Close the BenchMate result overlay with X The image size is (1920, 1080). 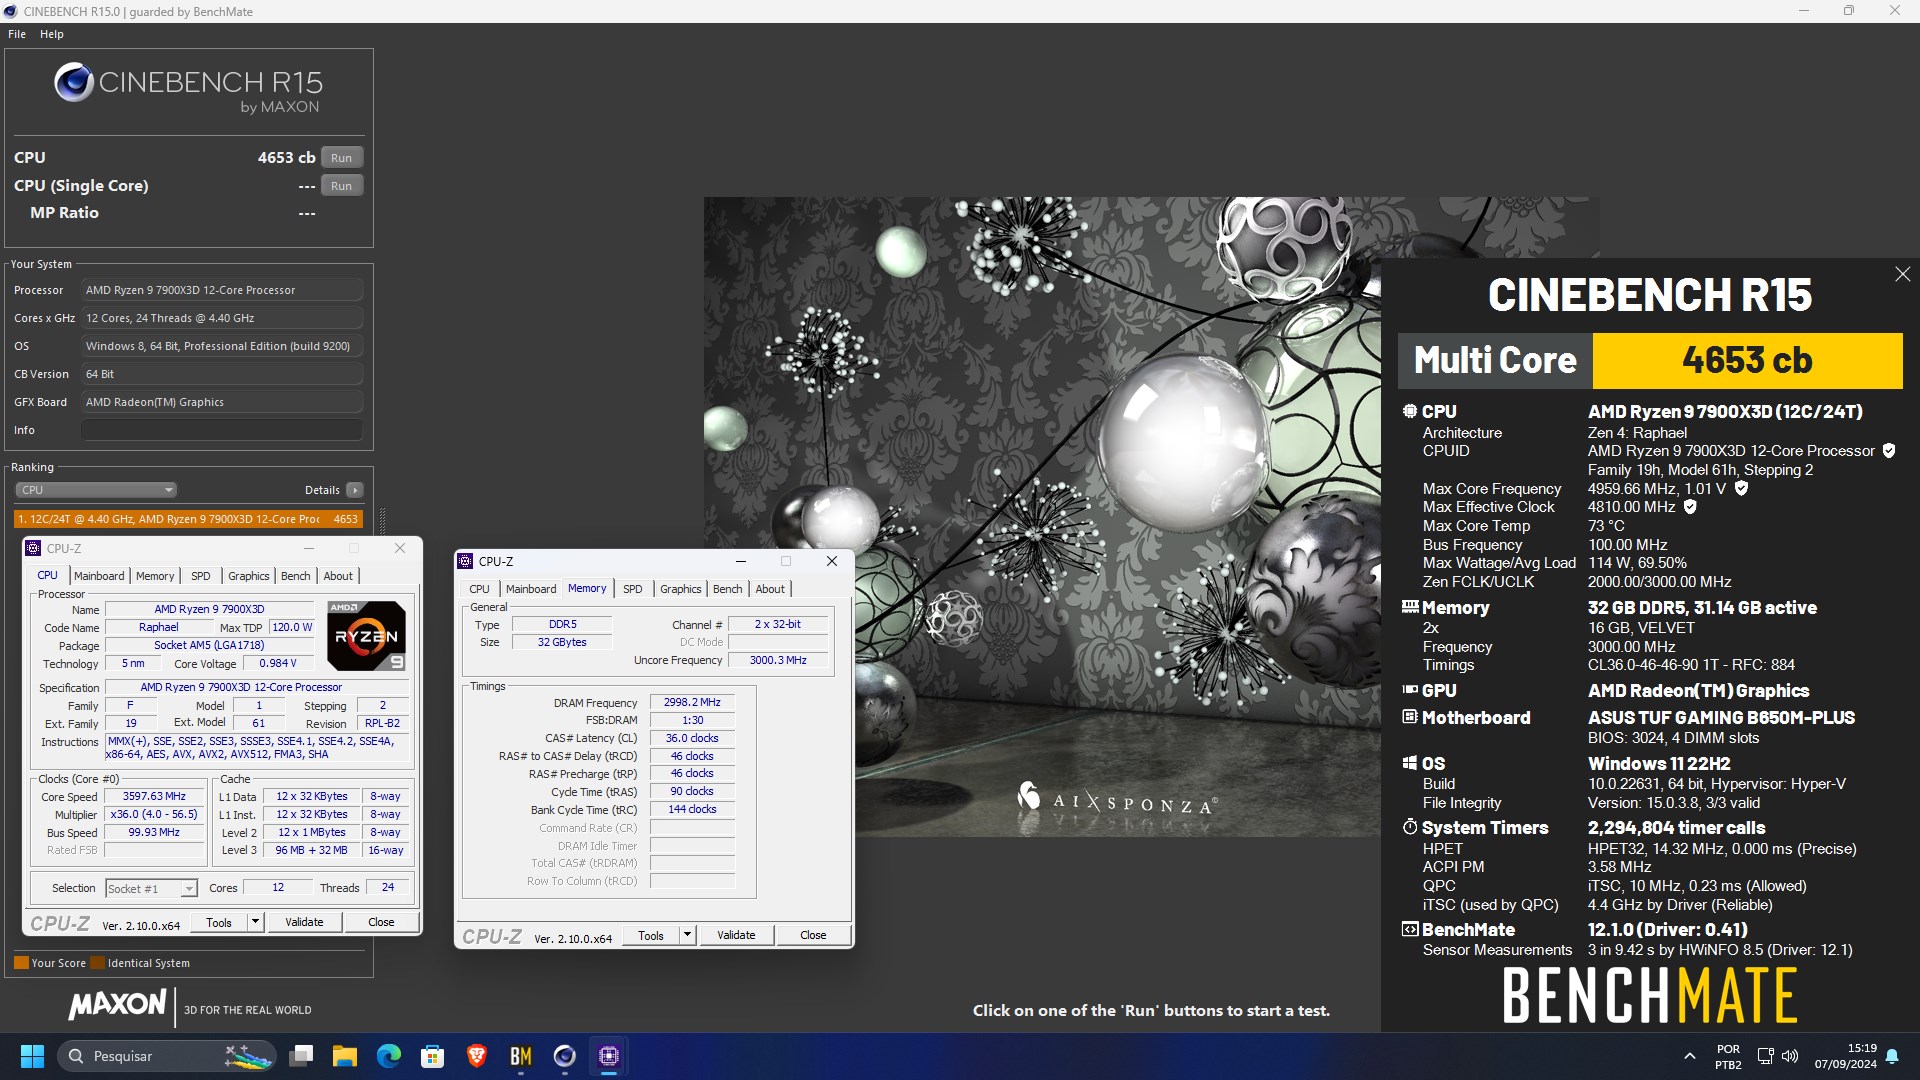click(1902, 274)
